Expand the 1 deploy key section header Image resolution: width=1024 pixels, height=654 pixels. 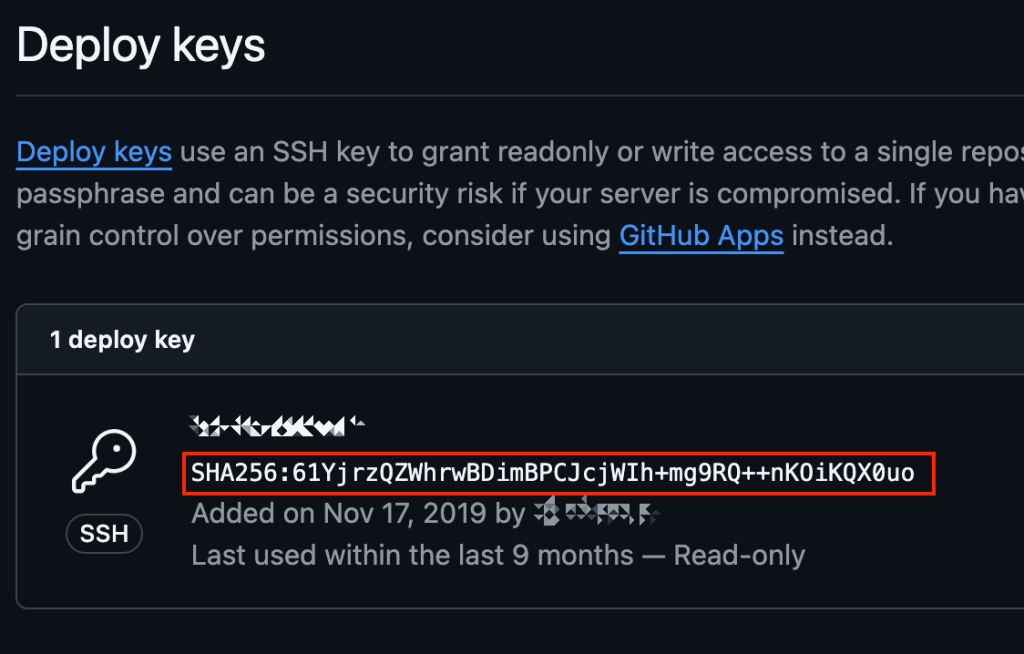click(121, 339)
